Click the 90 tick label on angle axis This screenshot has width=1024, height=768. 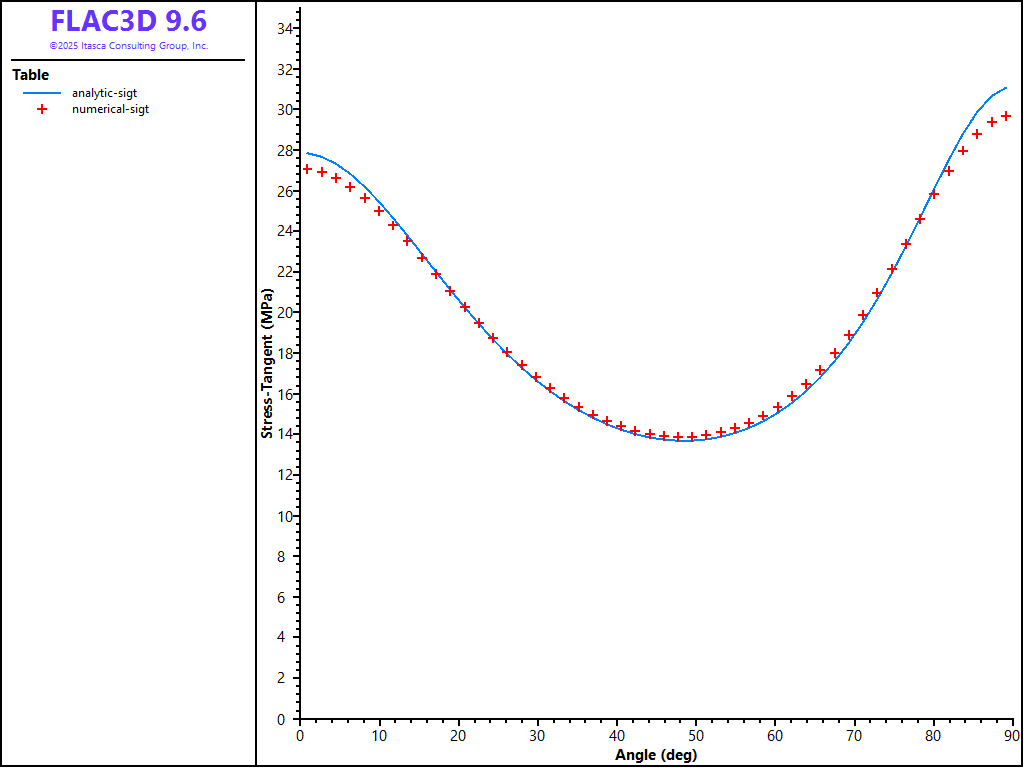[x=1012, y=736]
